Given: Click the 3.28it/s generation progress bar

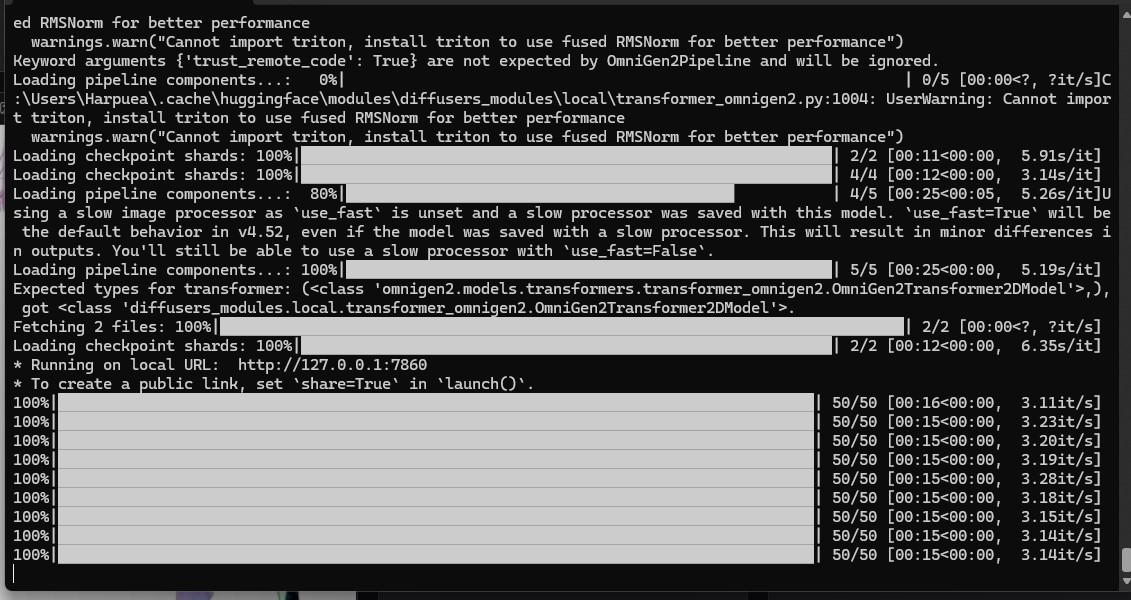Looking at the screenshot, I should (436, 479).
